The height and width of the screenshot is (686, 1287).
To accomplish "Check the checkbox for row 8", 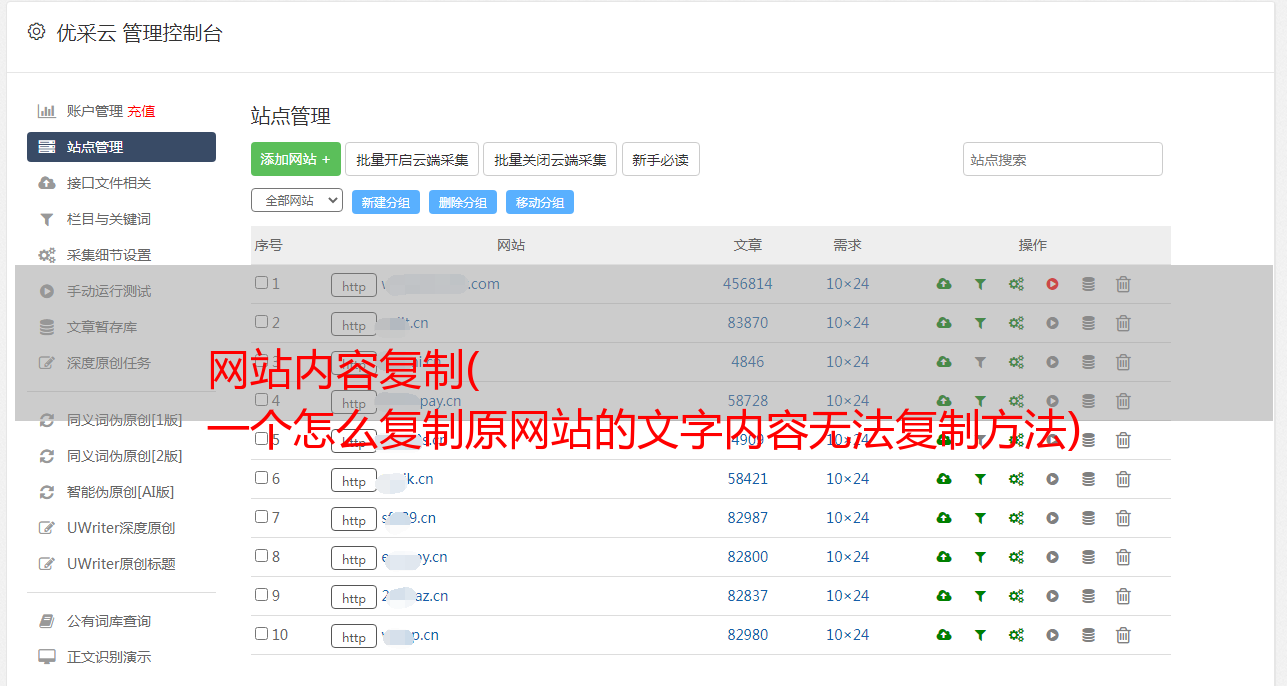I will click(261, 556).
